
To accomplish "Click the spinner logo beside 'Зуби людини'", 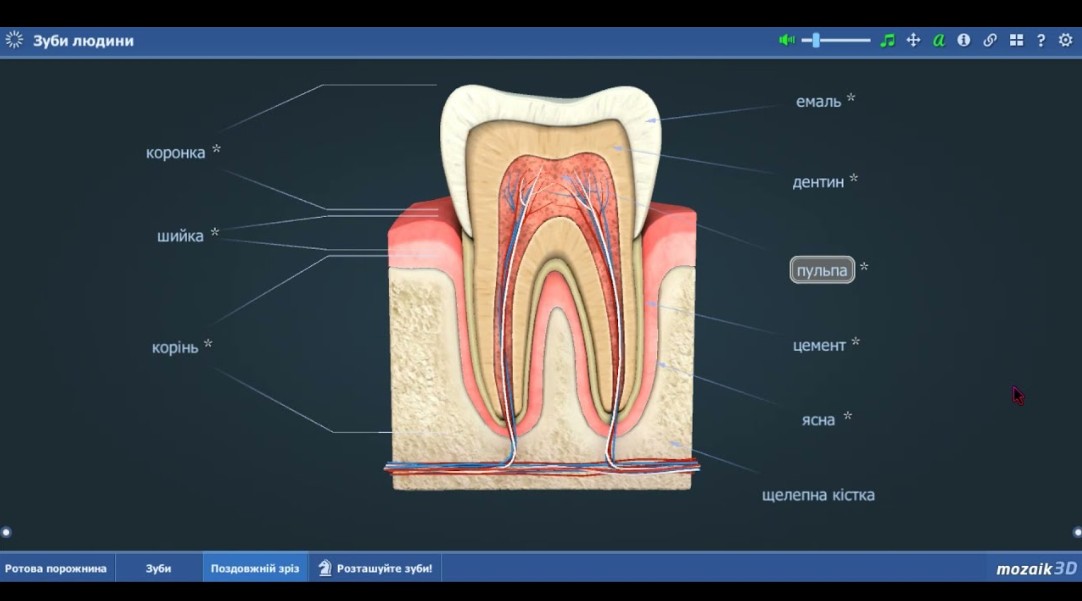I will (14, 40).
